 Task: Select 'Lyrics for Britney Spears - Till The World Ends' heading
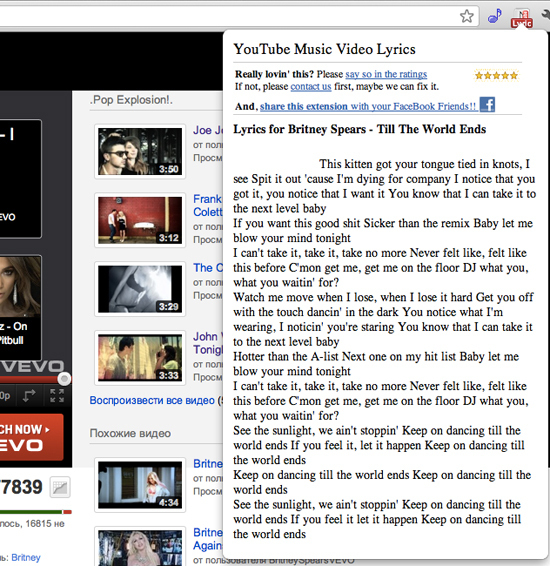coord(359,129)
